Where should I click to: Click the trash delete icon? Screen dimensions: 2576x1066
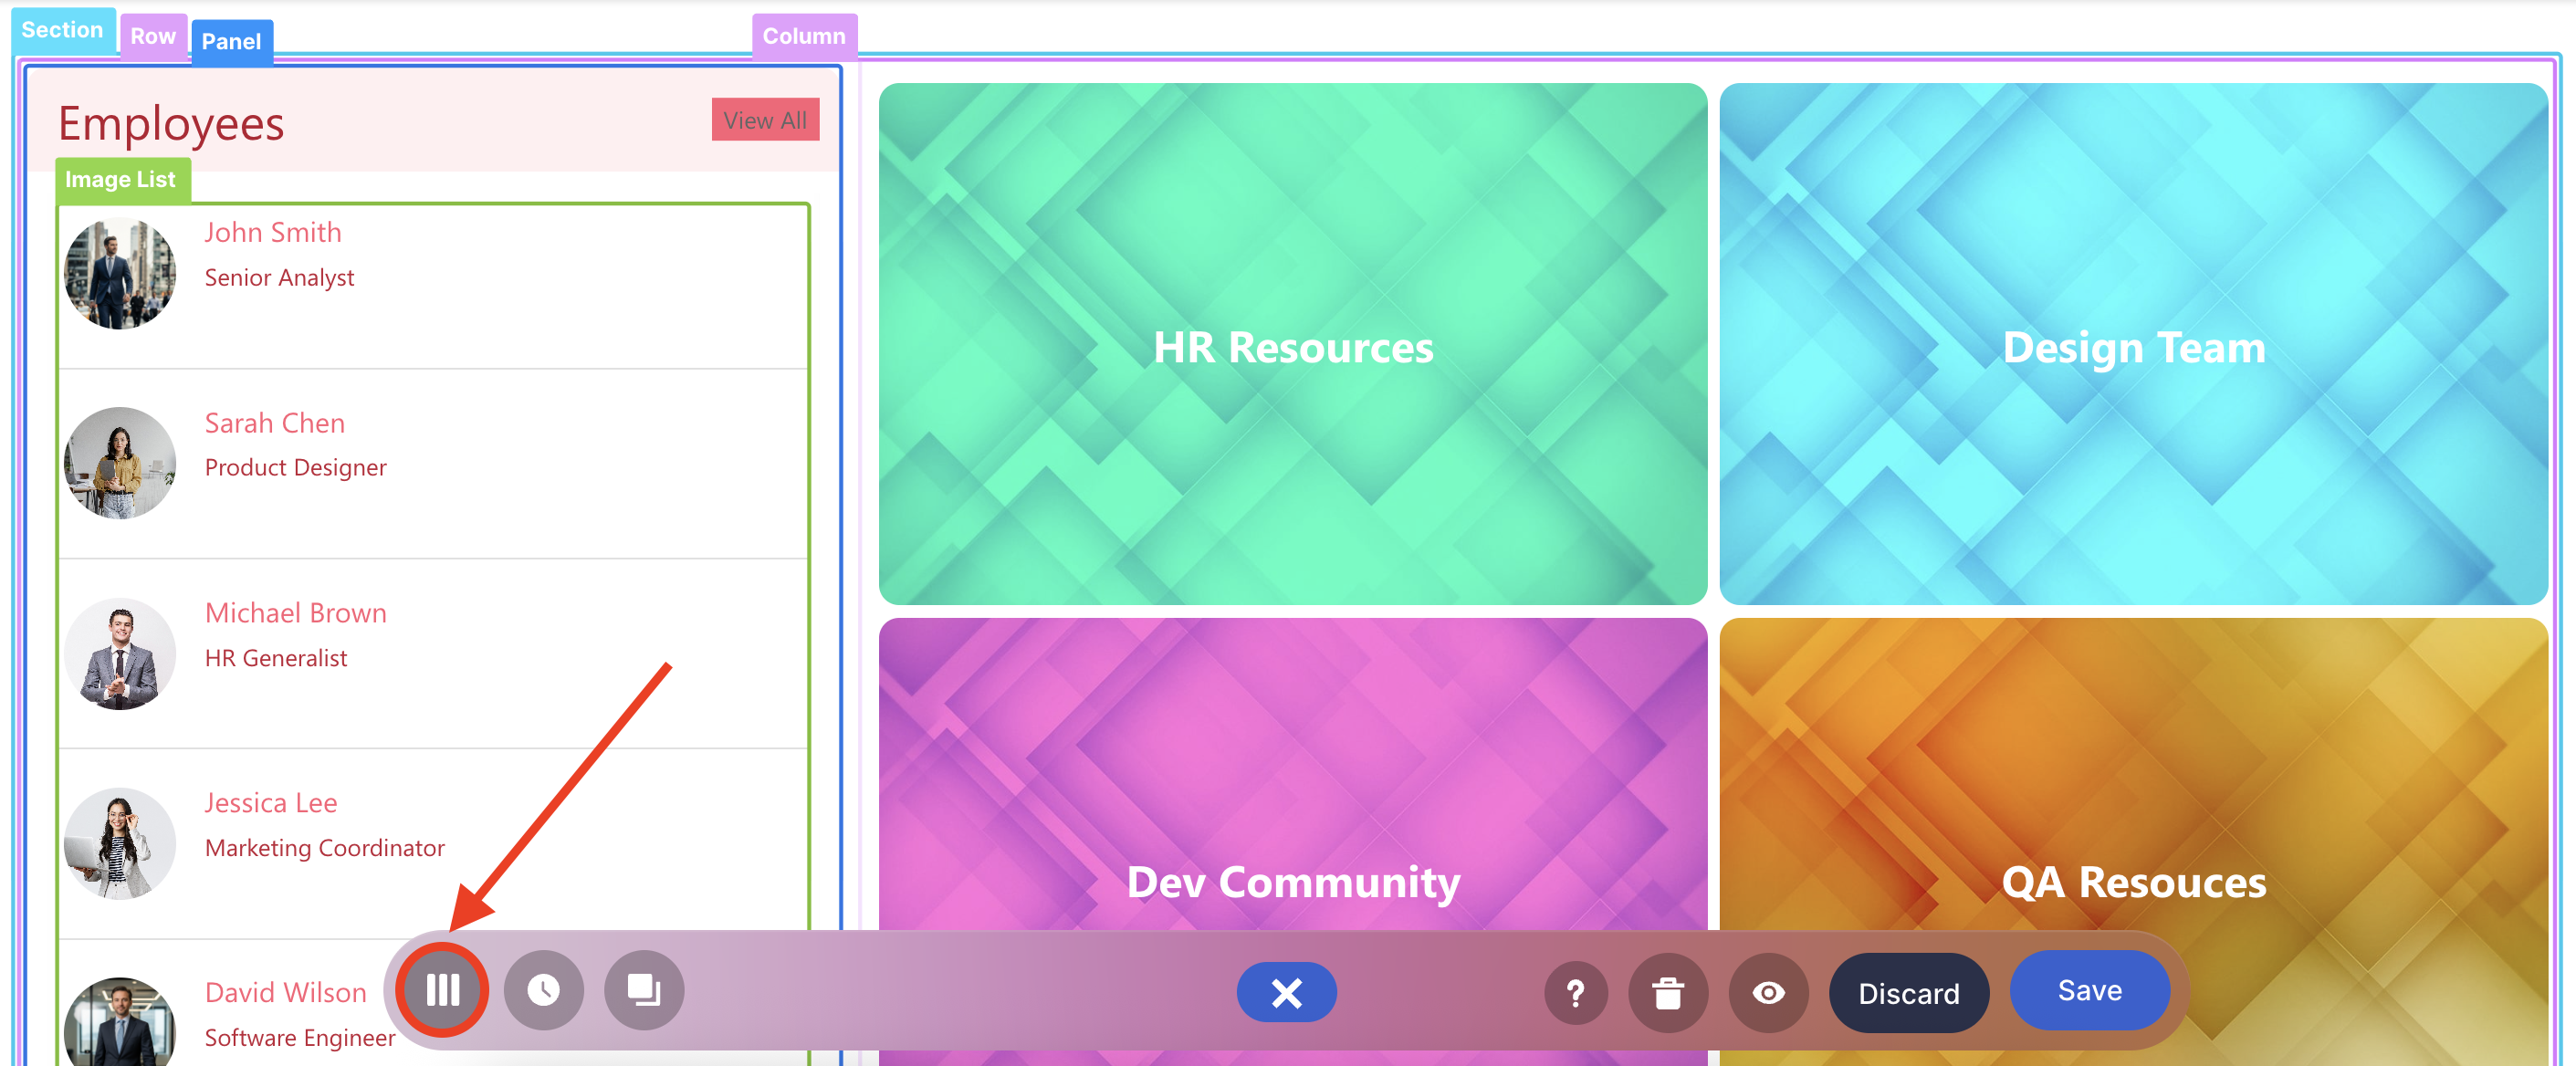pyautogui.click(x=1667, y=993)
